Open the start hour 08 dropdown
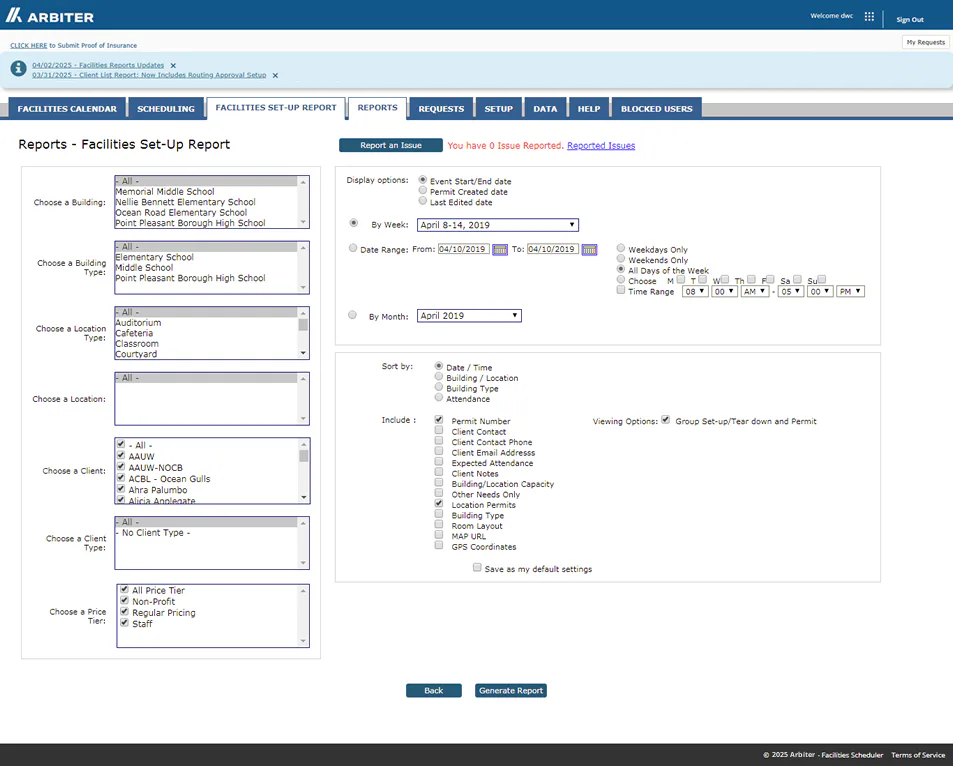Screen dimensions: 953x766 695,292
